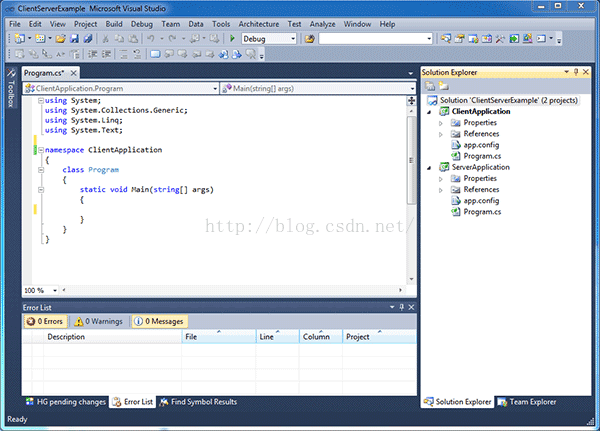Image resolution: width=600 pixels, height=431 pixels.
Task: Open the 100 % zoom dropdown
Action: coord(55,291)
